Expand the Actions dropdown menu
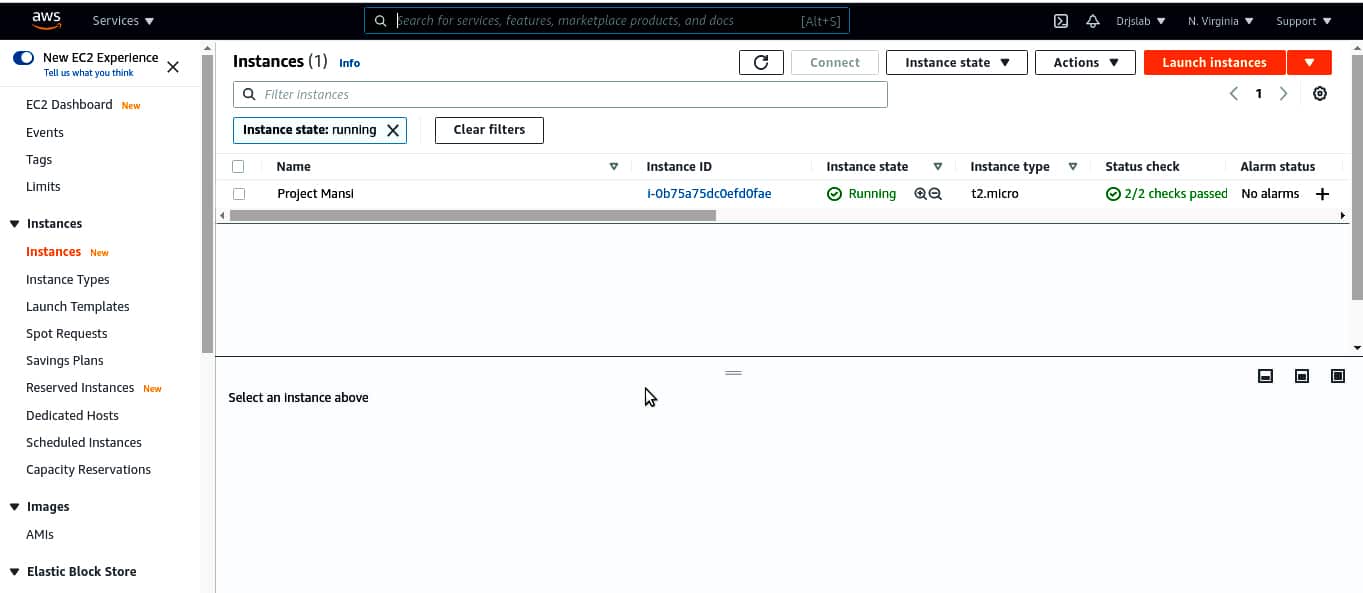This screenshot has width=1363, height=593. (x=1085, y=62)
